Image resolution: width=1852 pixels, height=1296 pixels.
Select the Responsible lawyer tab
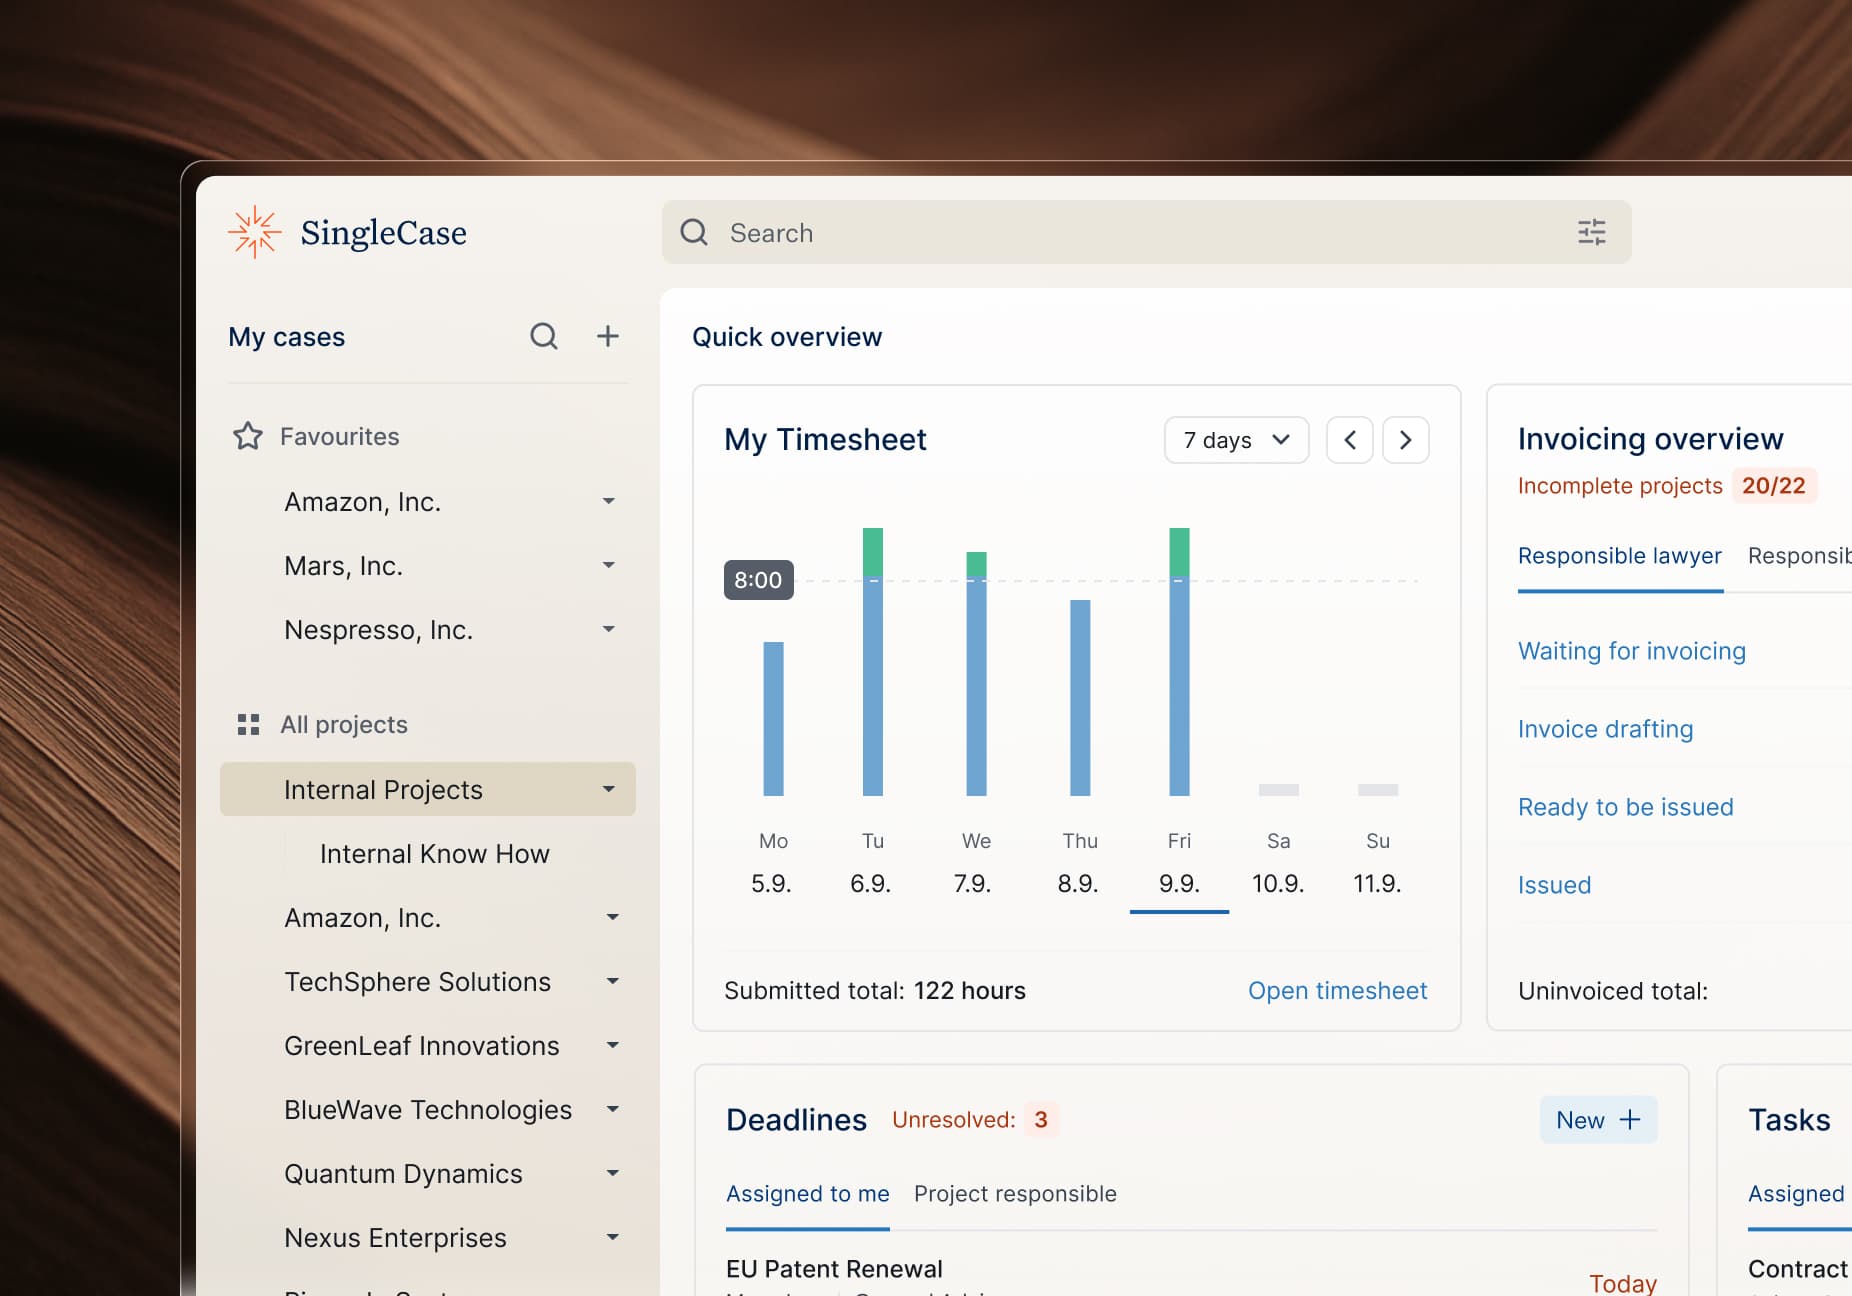[1619, 556]
